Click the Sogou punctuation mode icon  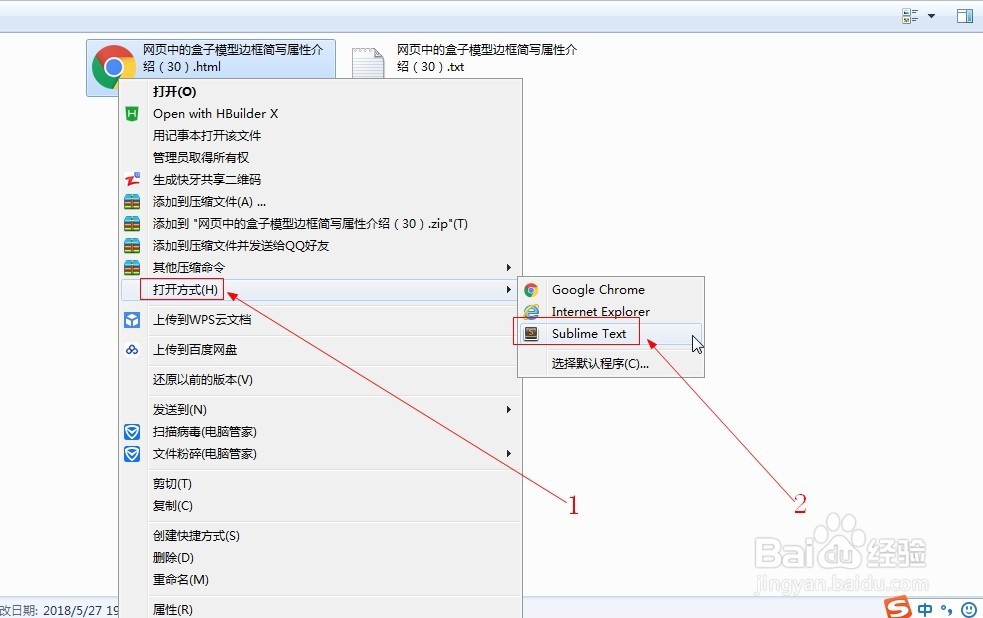946,610
